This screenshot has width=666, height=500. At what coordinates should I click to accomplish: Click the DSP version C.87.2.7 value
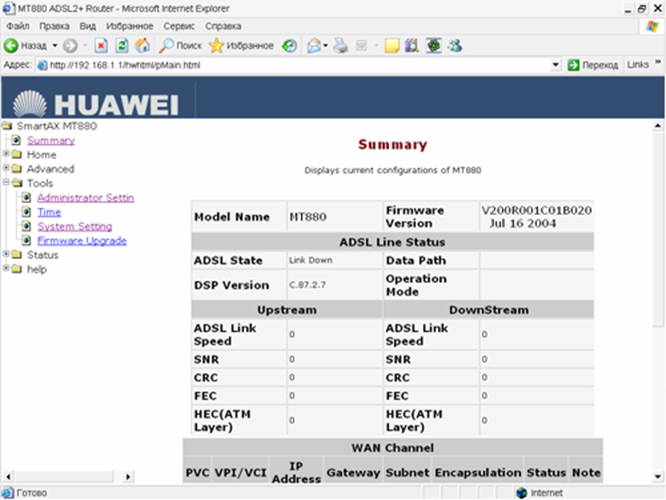308,285
